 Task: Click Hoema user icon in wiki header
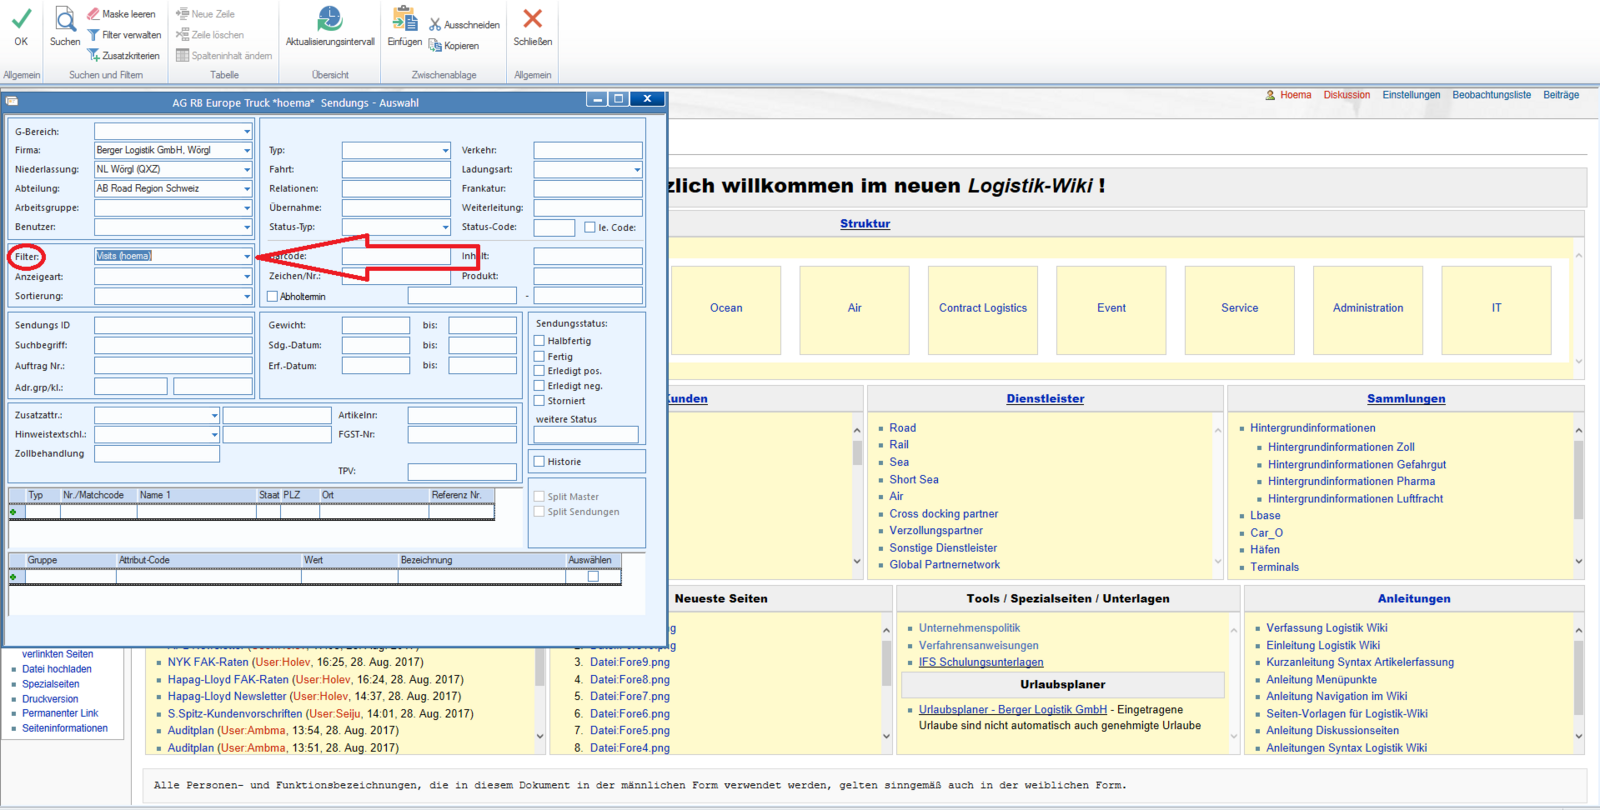[1270, 95]
